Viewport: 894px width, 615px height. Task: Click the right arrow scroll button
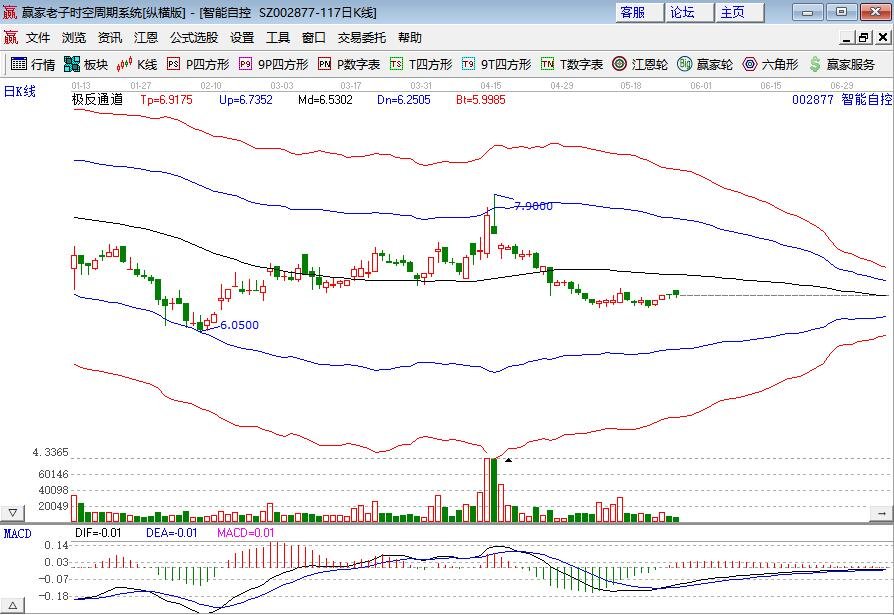click(881, 513)
